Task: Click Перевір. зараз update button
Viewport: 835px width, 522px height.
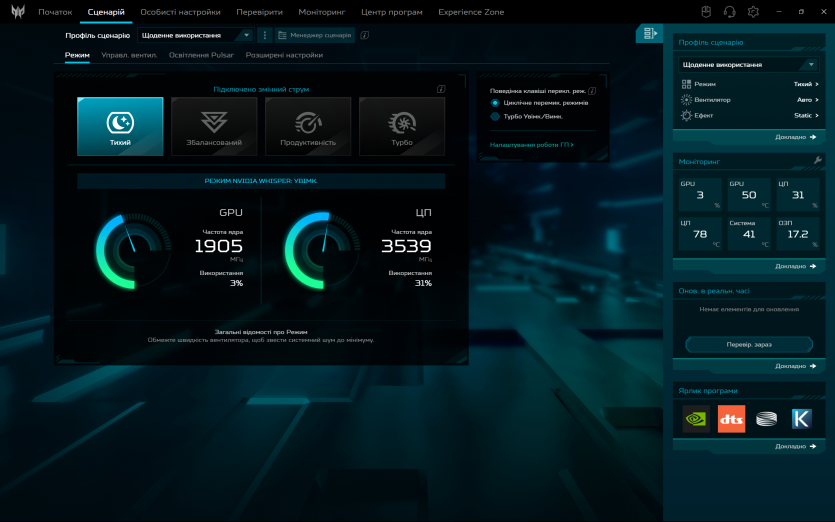Action: tap(749, 344)
